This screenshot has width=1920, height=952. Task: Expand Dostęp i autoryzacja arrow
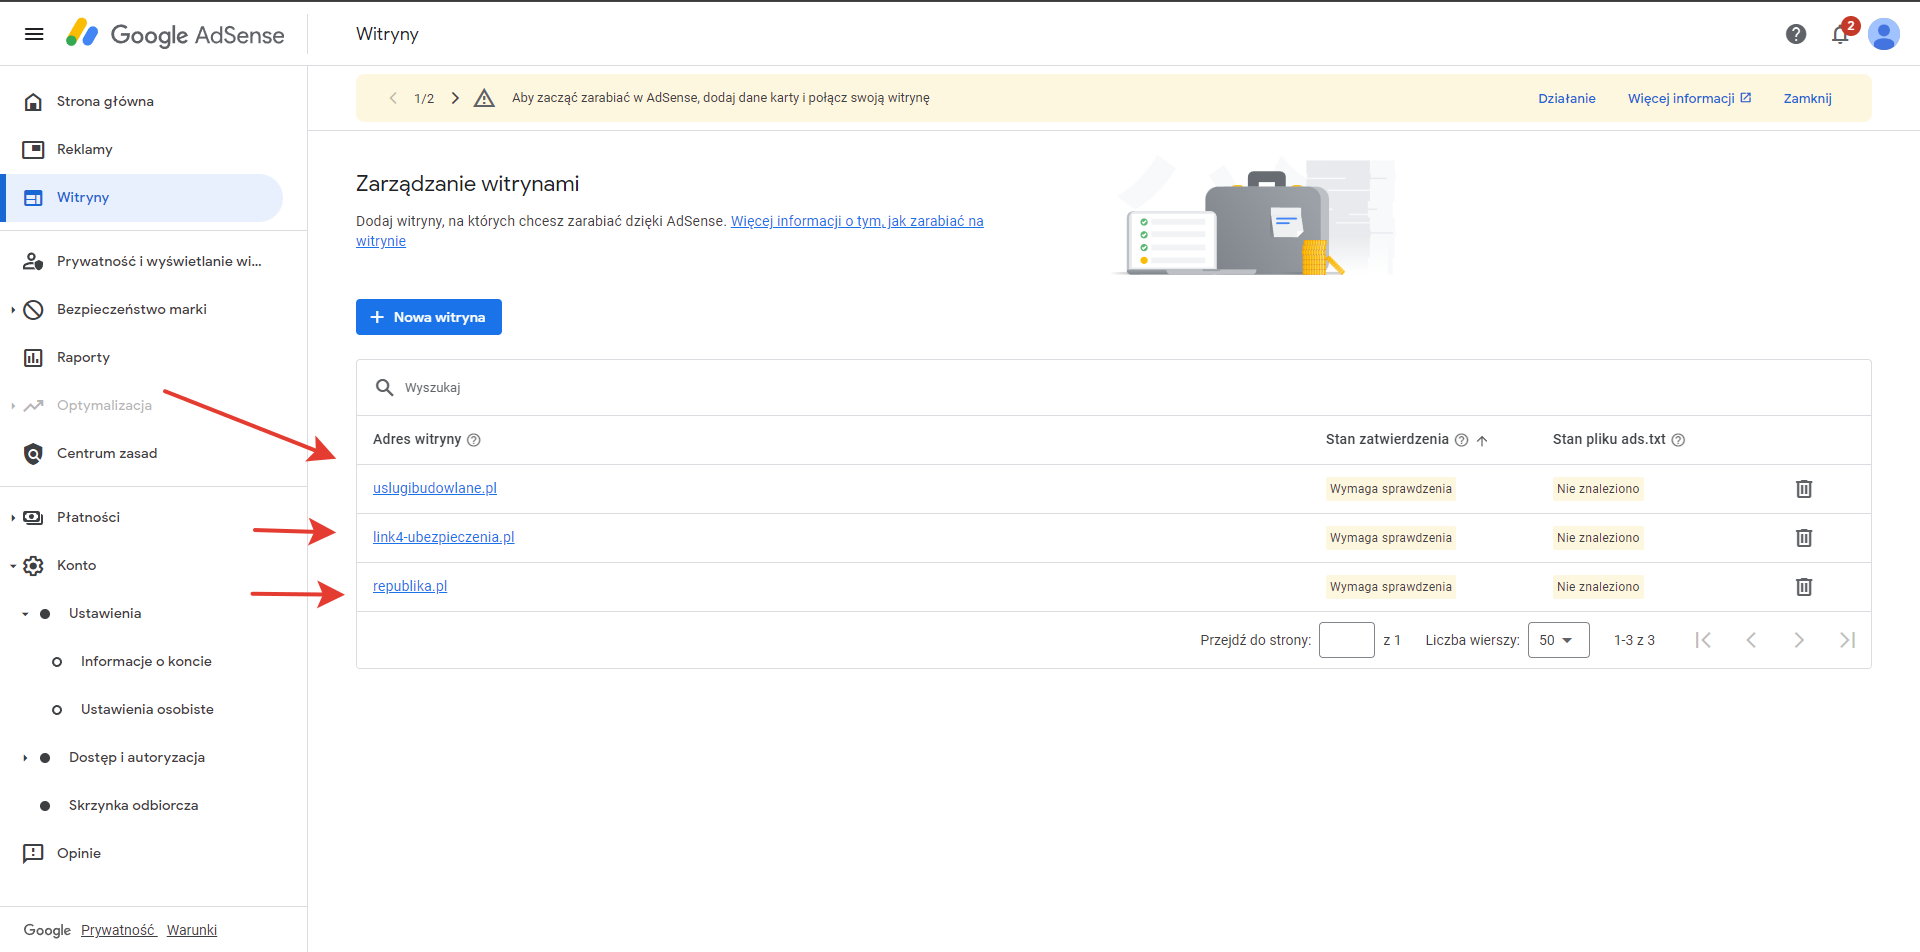pos(25,758)
